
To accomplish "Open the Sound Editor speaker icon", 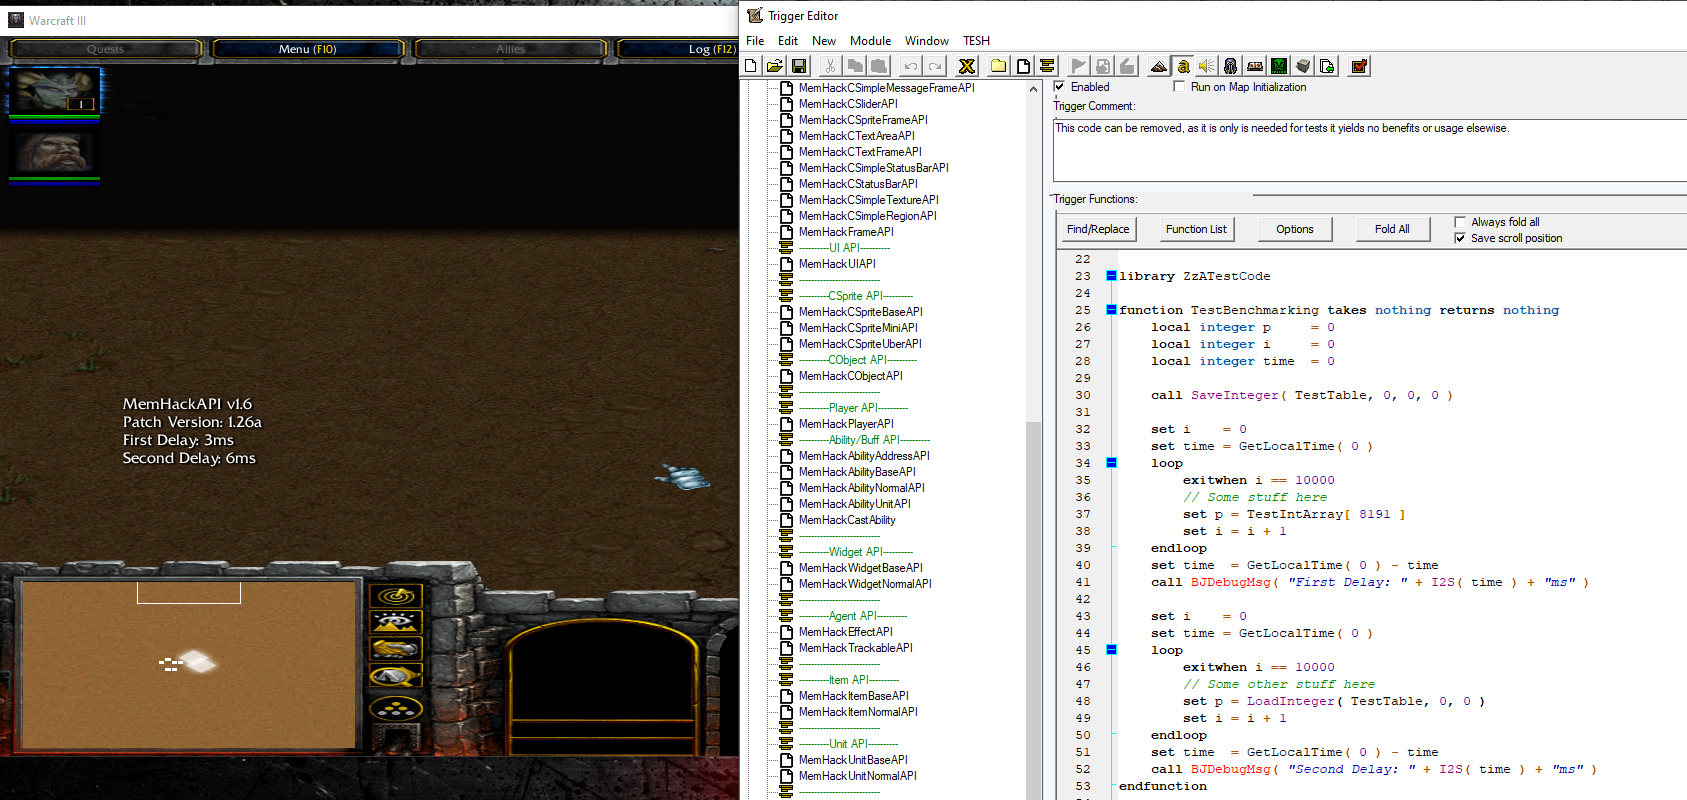I will tap(1207, 66).
